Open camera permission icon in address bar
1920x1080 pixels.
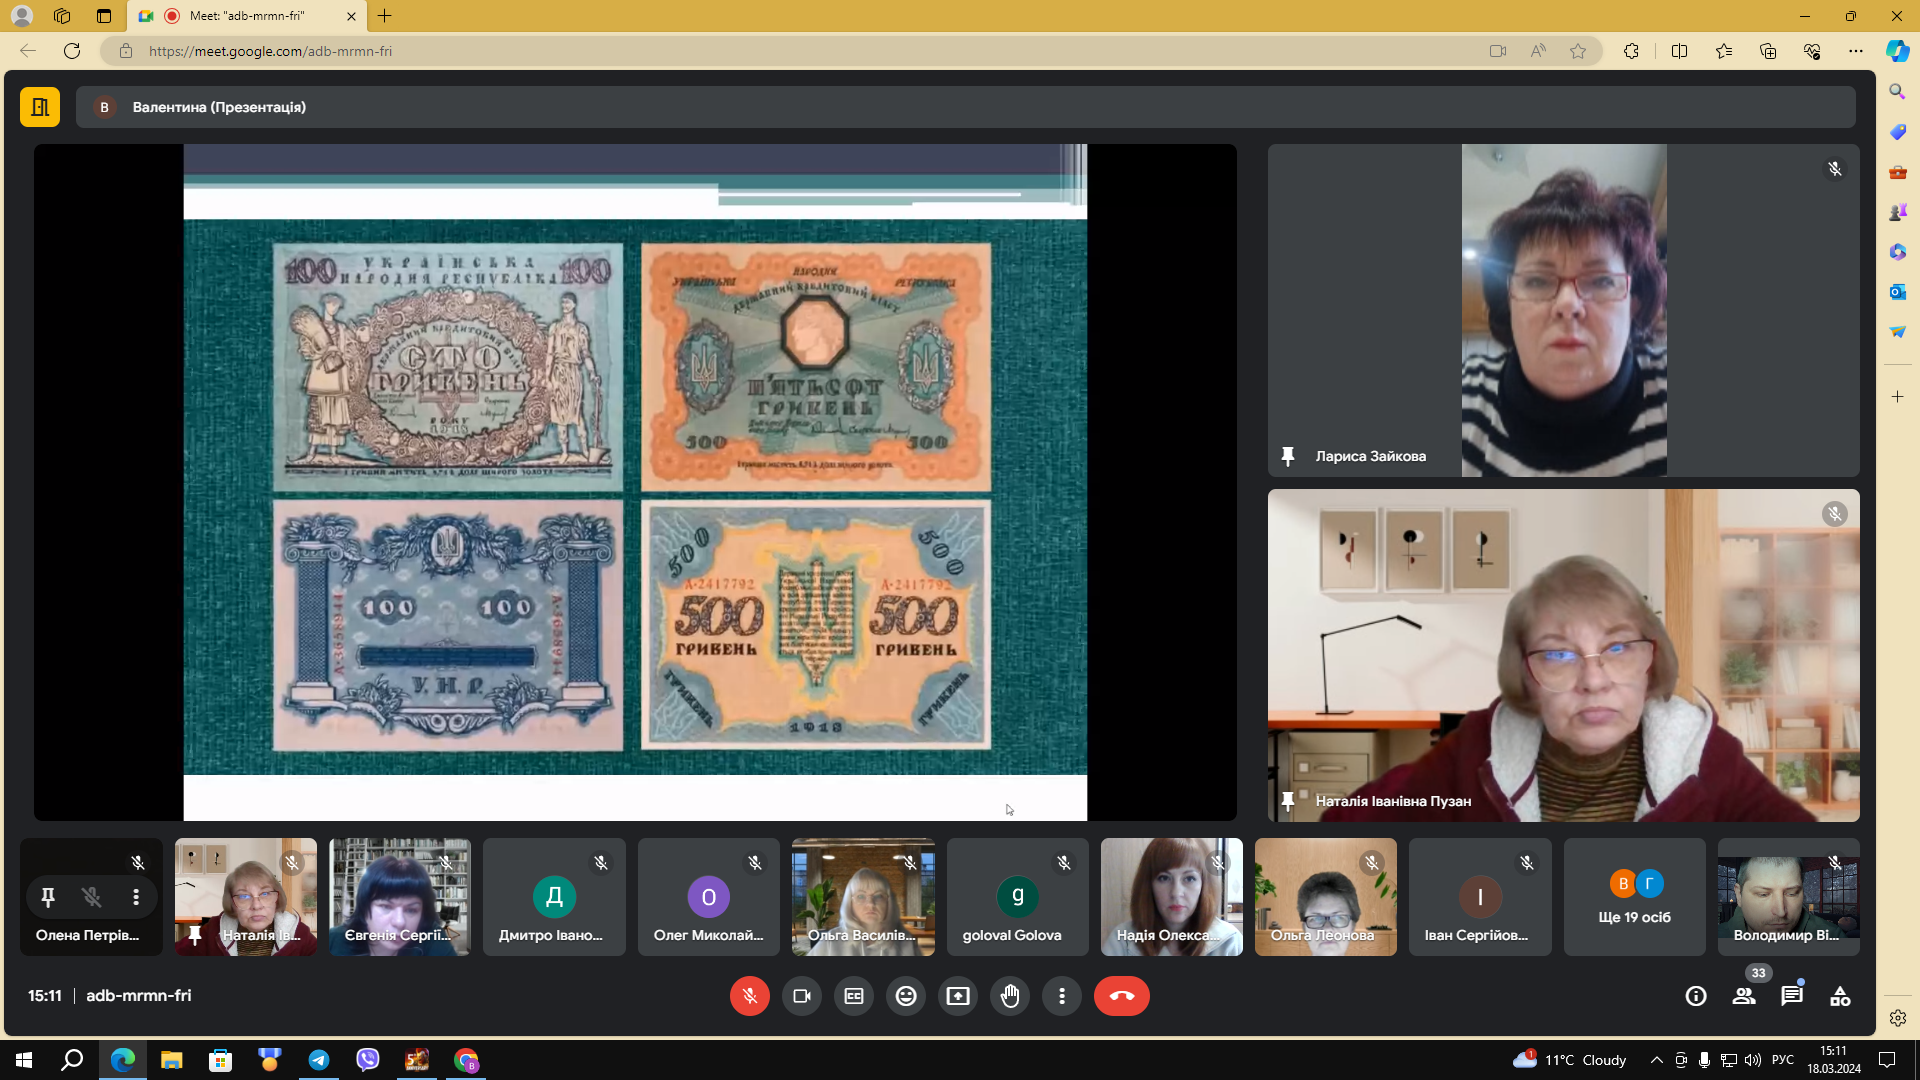[1498, 51]
